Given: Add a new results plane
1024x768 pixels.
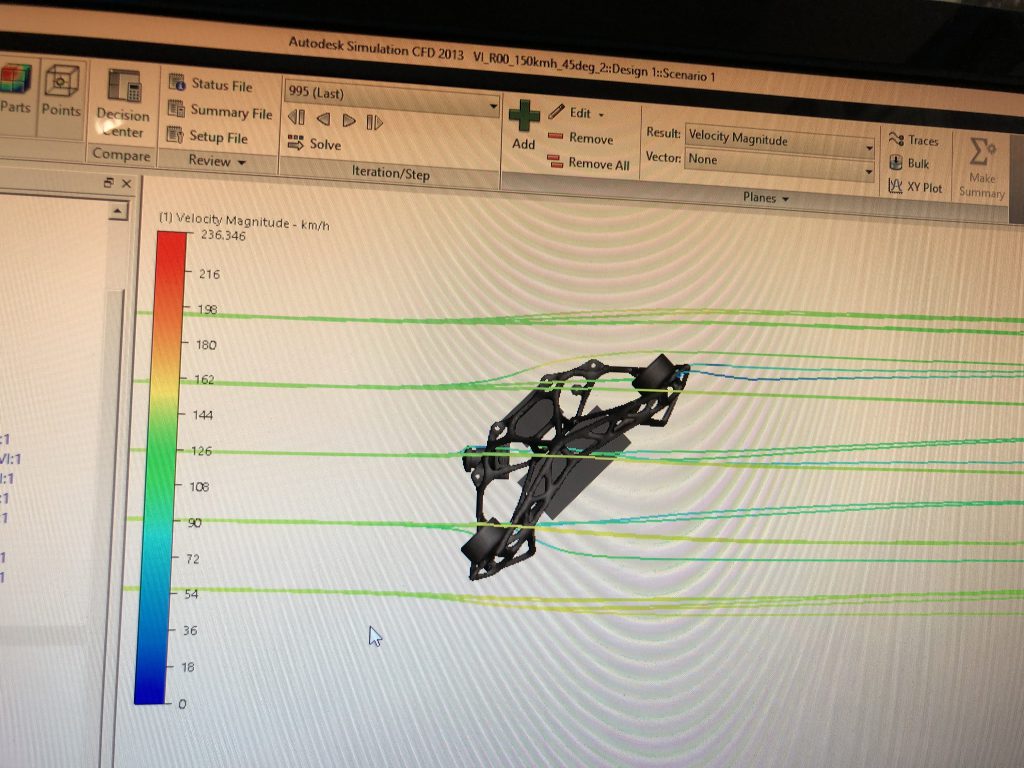Looking at the screenshot, I should (x=524, y=125).
